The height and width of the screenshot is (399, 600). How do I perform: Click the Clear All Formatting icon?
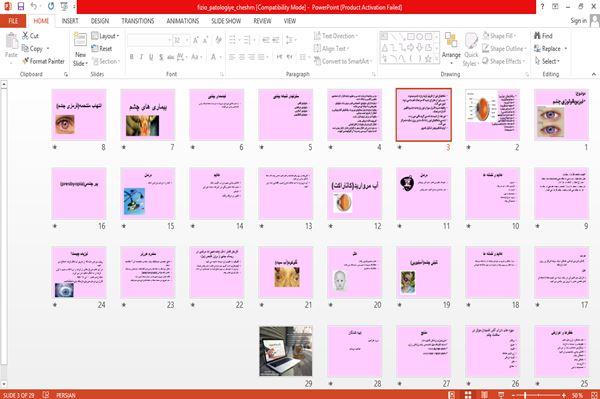(218, 40)
